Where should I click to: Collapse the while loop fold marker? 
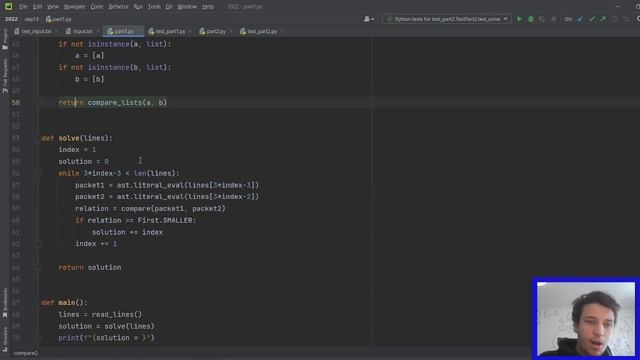(39, 173)
